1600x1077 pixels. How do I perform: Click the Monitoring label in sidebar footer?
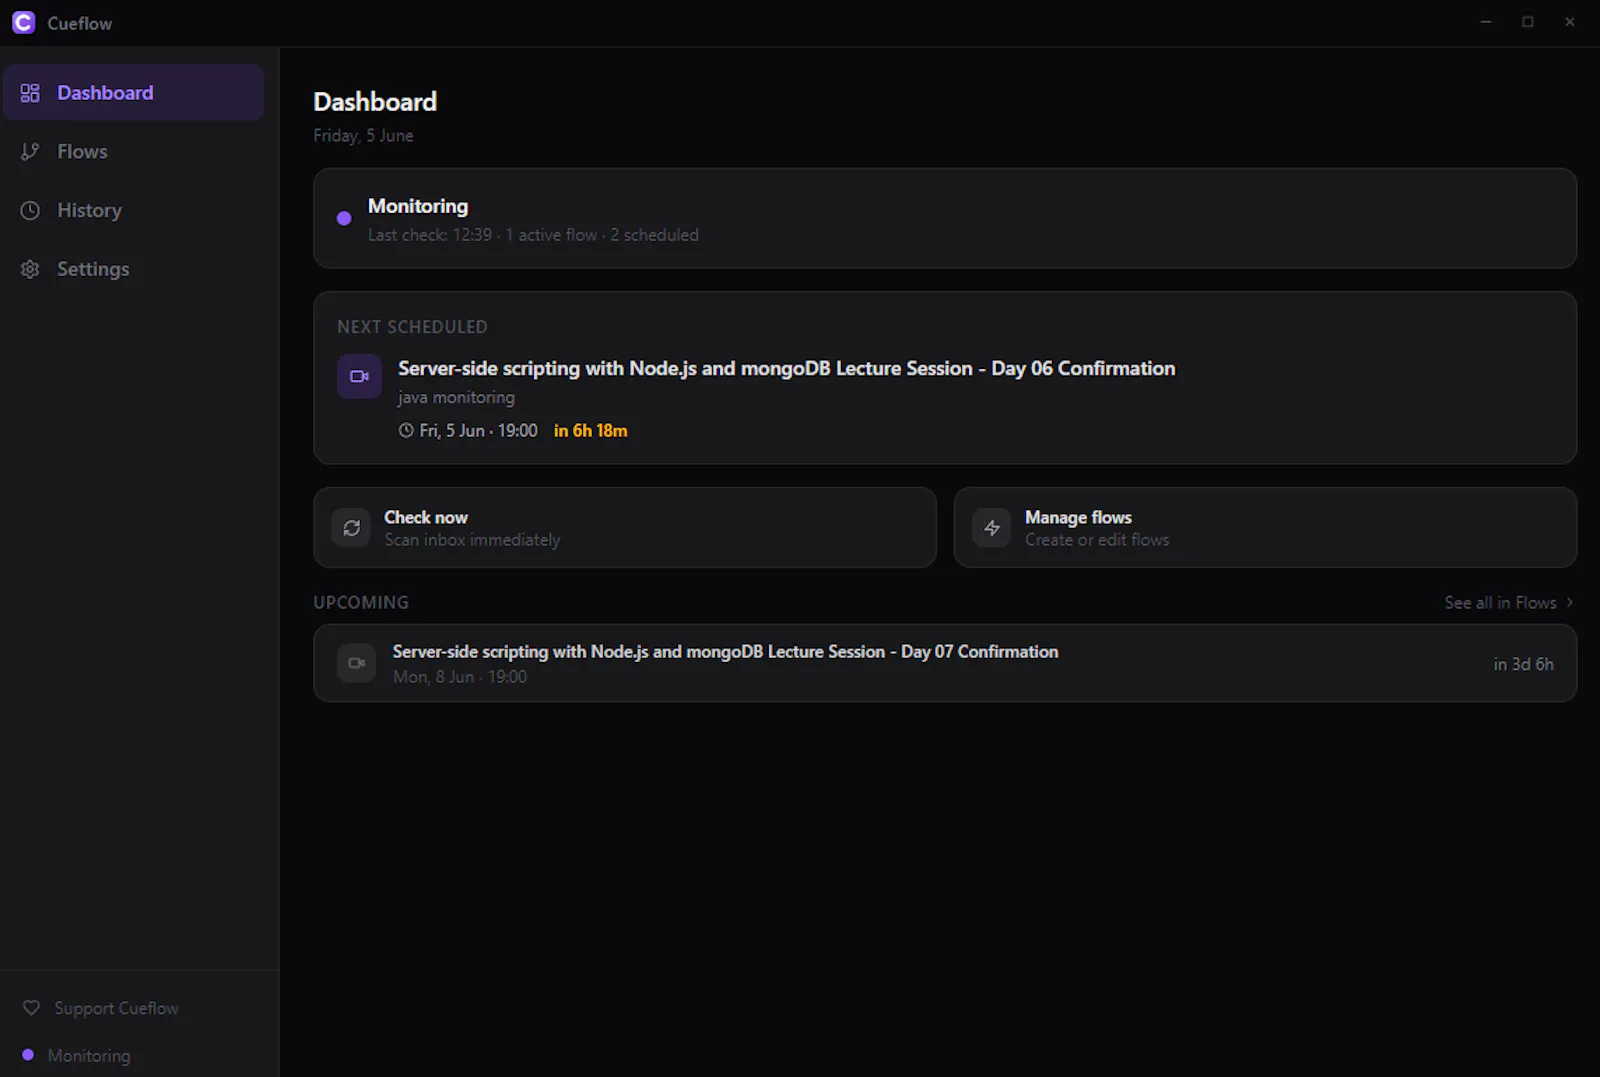[89, 1055]
